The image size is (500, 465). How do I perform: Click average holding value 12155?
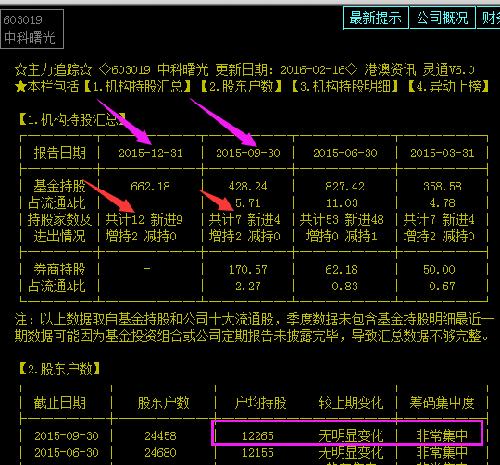pos(257,453)
